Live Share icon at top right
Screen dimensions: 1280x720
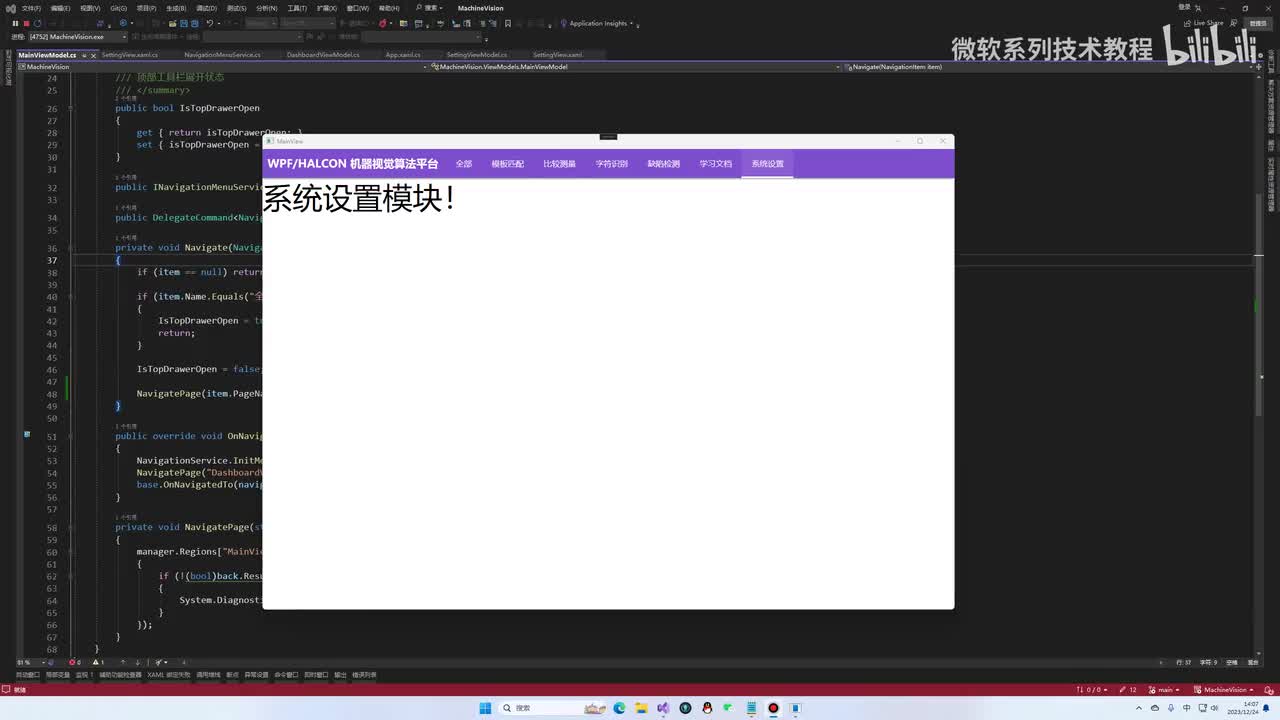point(1187,23)
